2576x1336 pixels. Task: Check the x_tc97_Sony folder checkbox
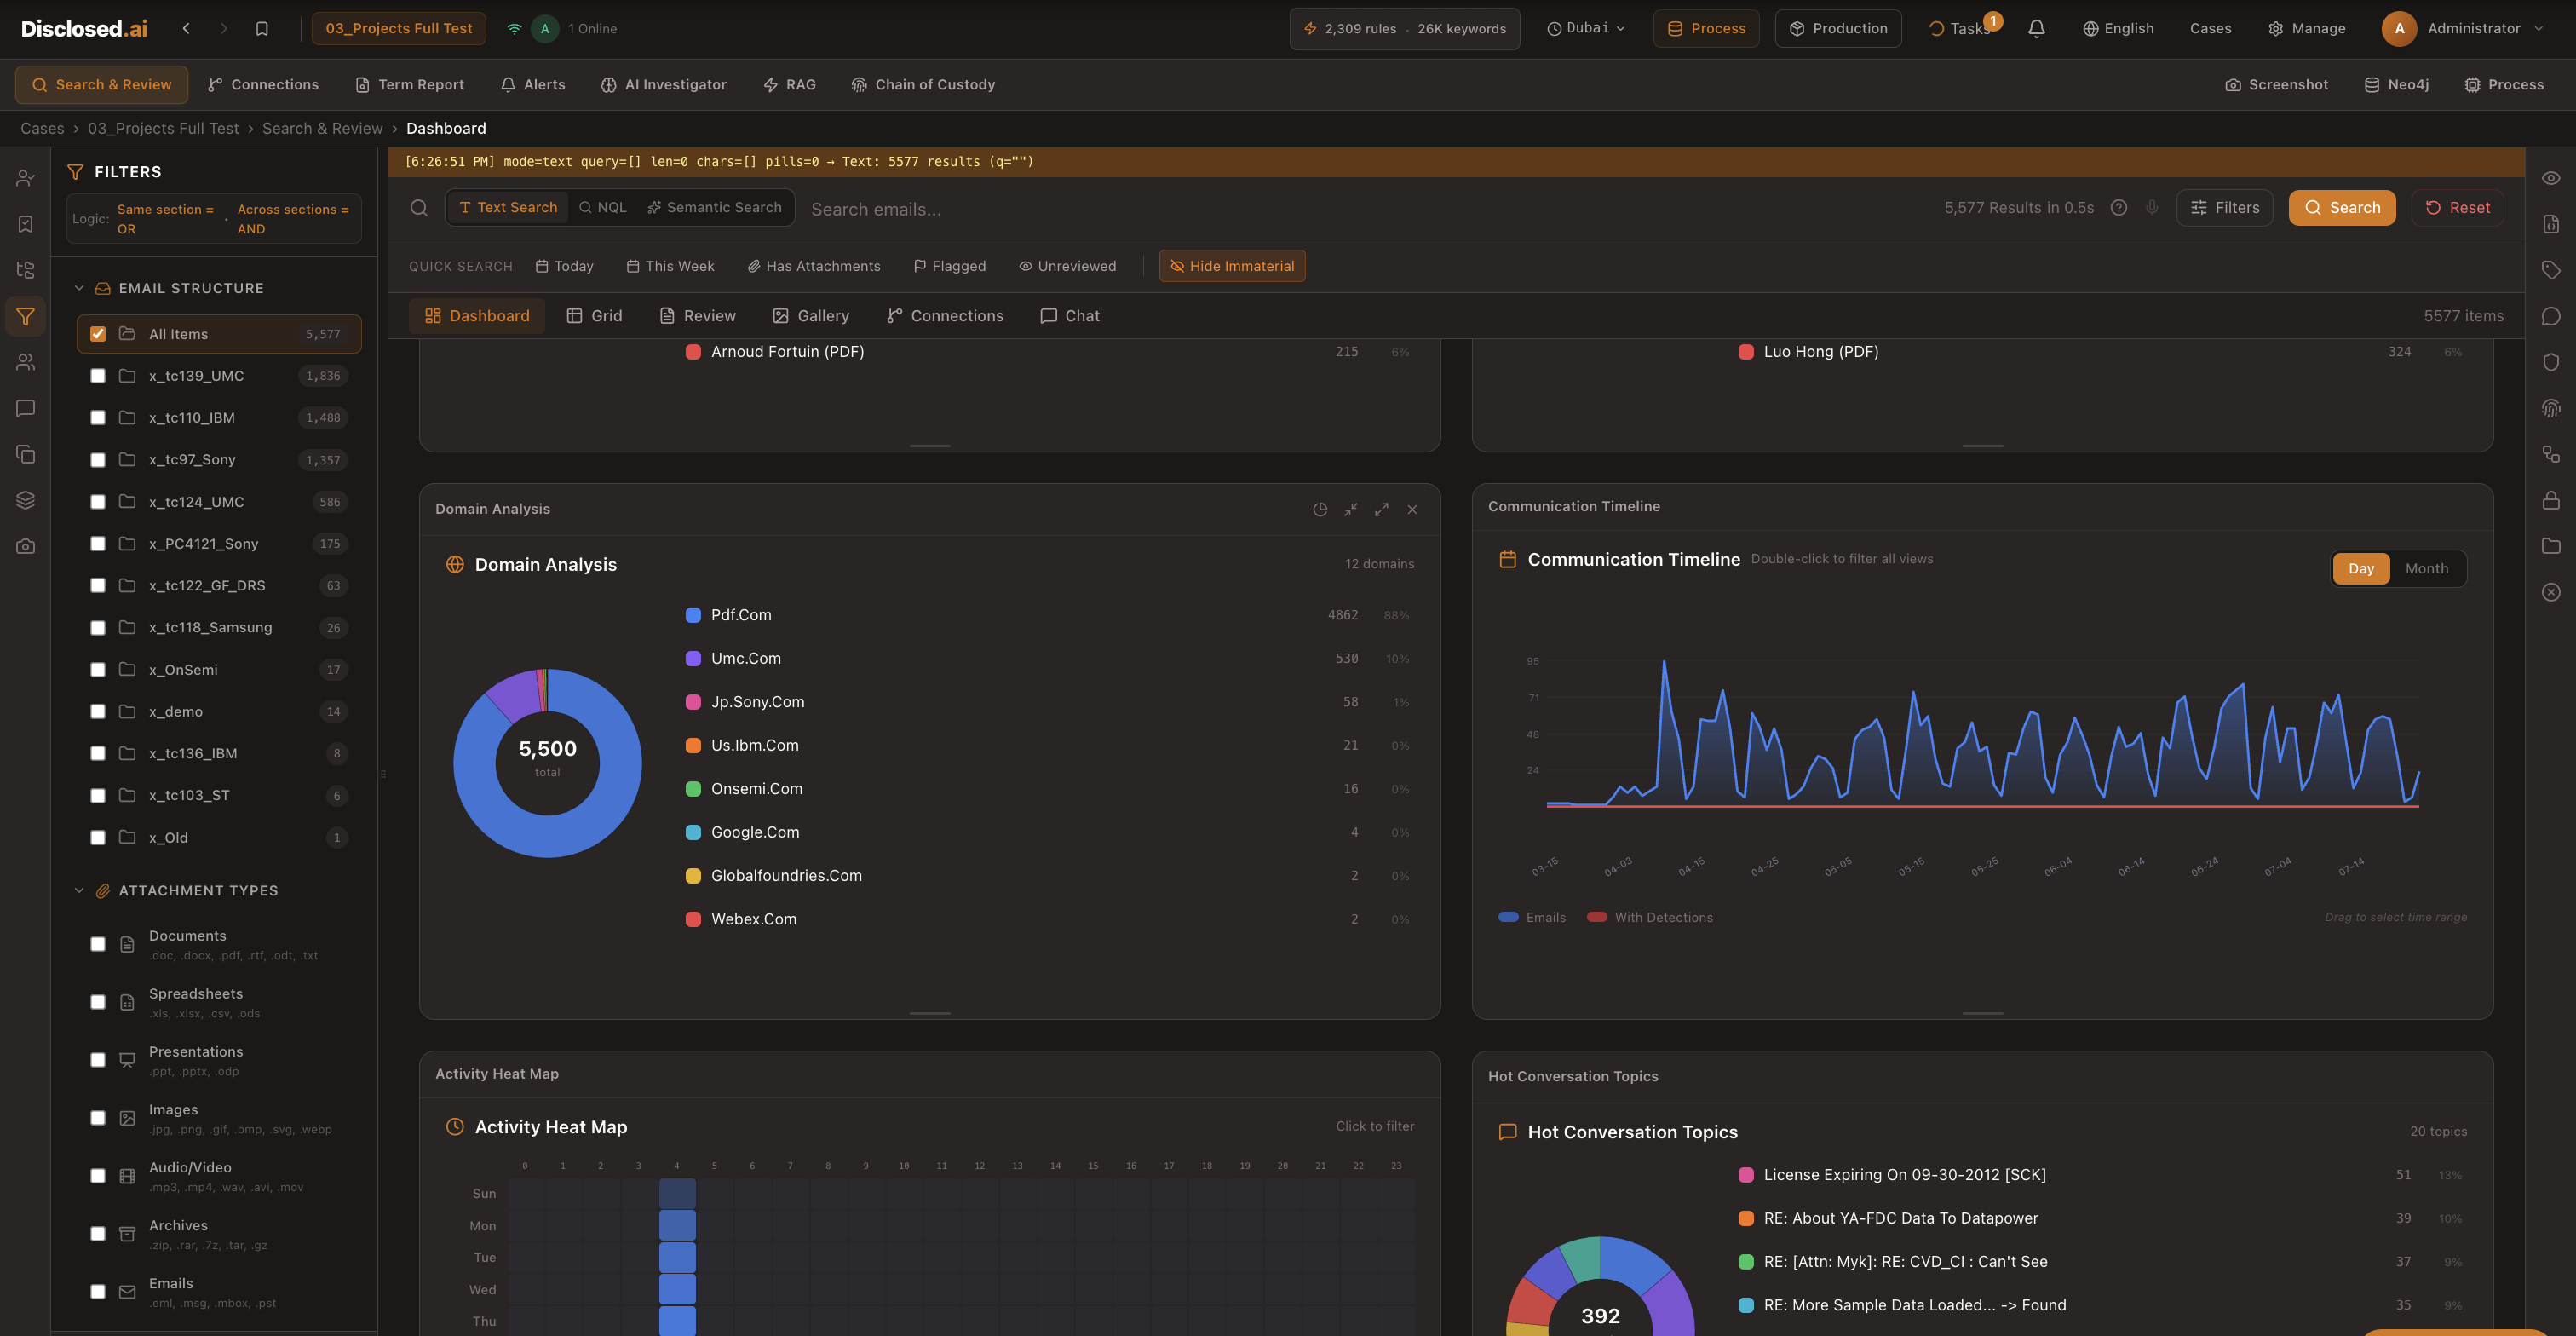click(x=98, y=460)
